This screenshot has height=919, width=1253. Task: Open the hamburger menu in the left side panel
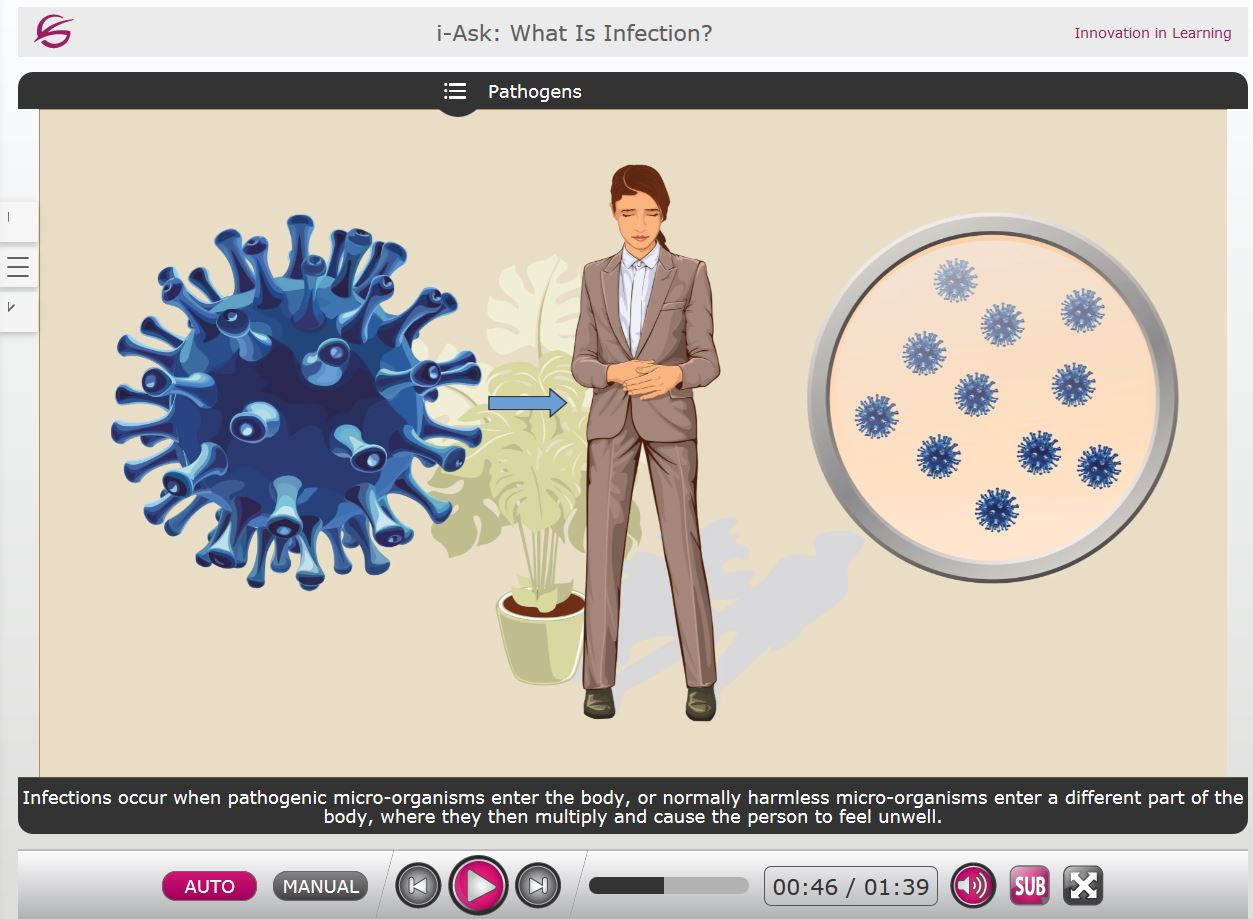(x=18, y=267)
